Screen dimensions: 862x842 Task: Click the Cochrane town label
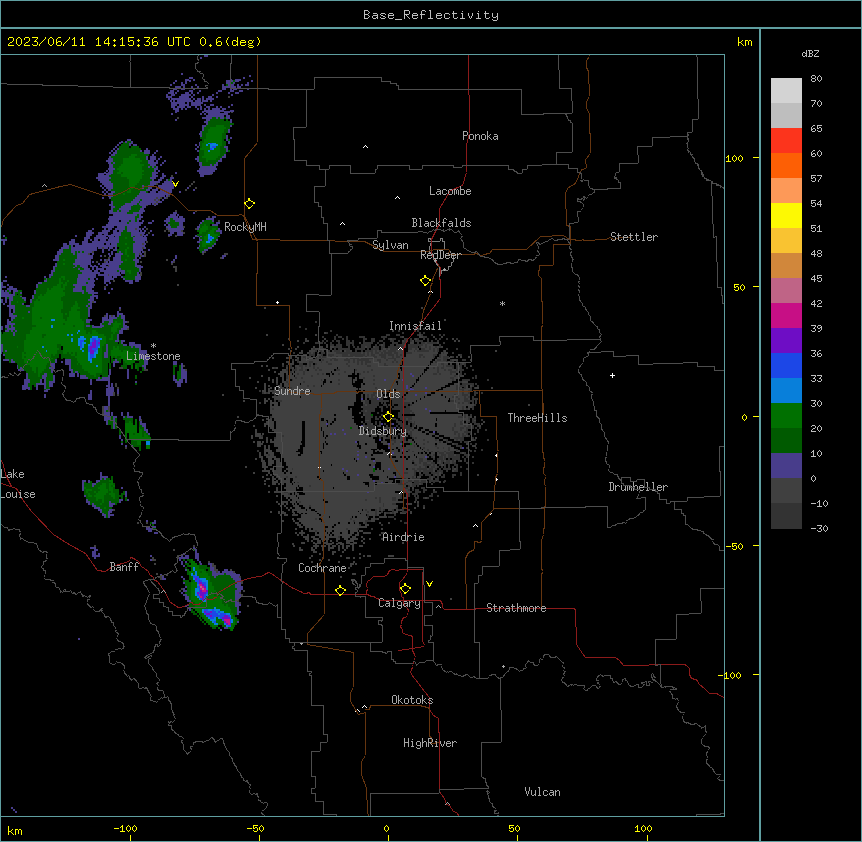coord(322,568)
